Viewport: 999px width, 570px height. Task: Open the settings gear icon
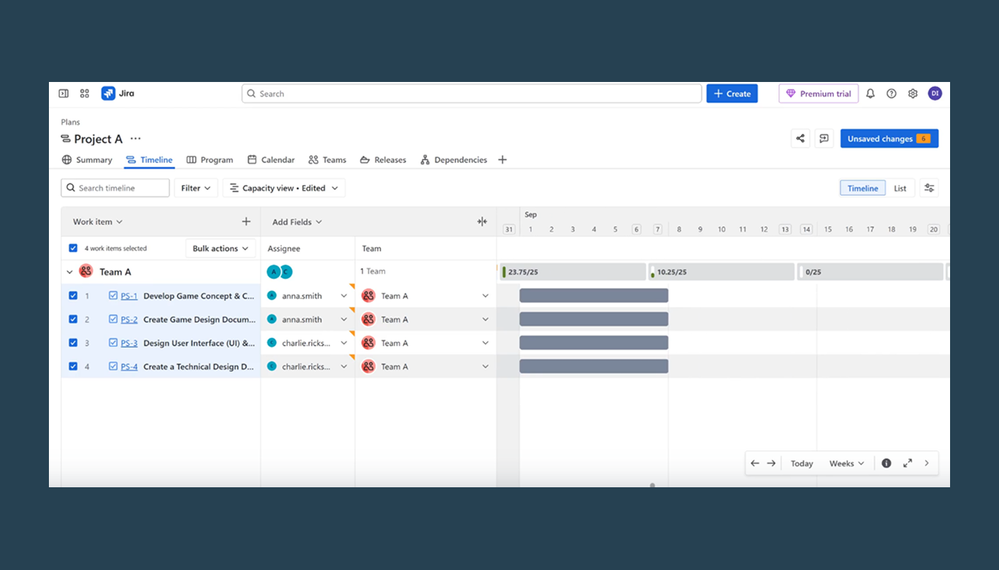click(913, 94)
